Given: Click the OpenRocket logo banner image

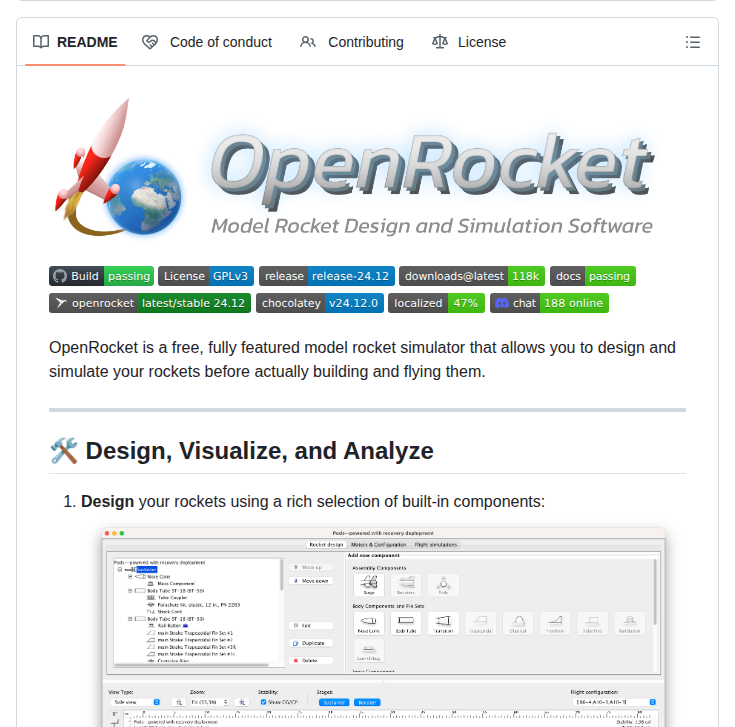Looking at the screenshot, I should pos(354,167).
